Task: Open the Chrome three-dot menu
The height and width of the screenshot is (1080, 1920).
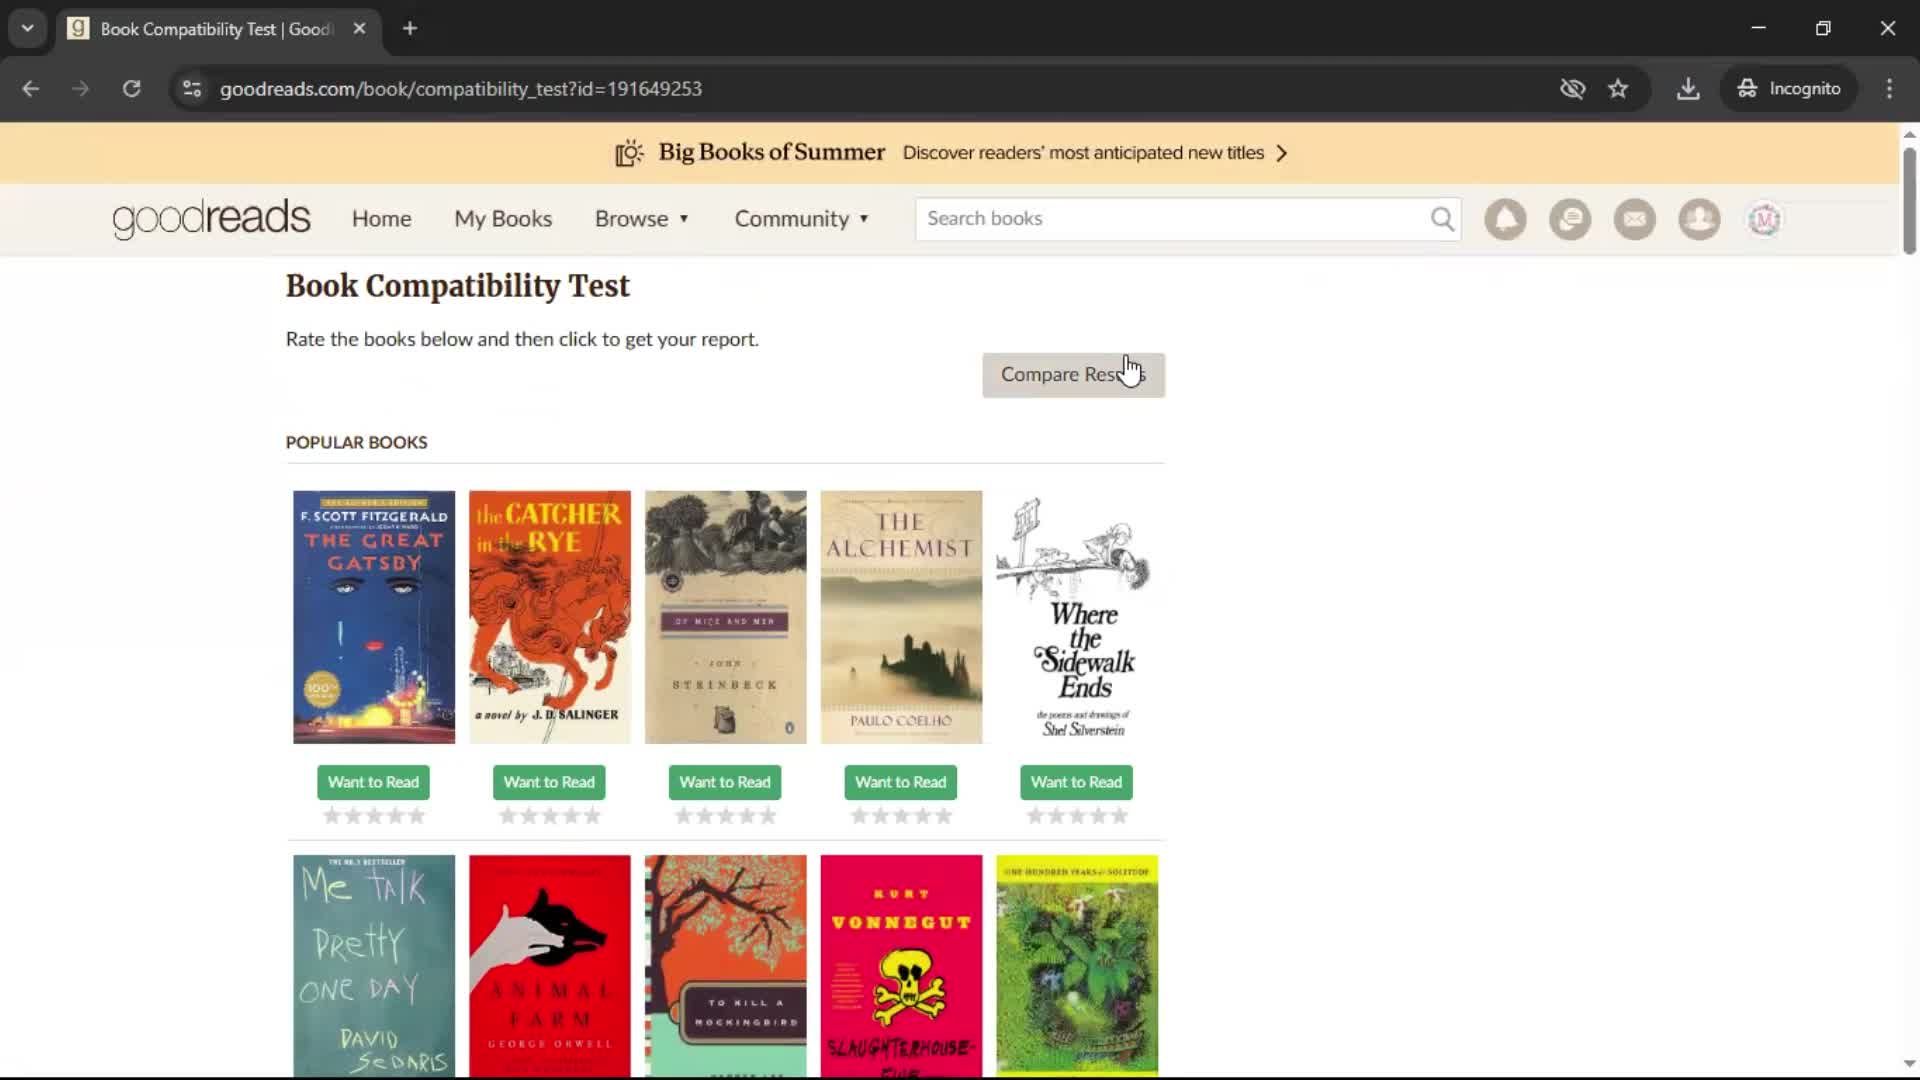Action: (x=1889, y=89)
